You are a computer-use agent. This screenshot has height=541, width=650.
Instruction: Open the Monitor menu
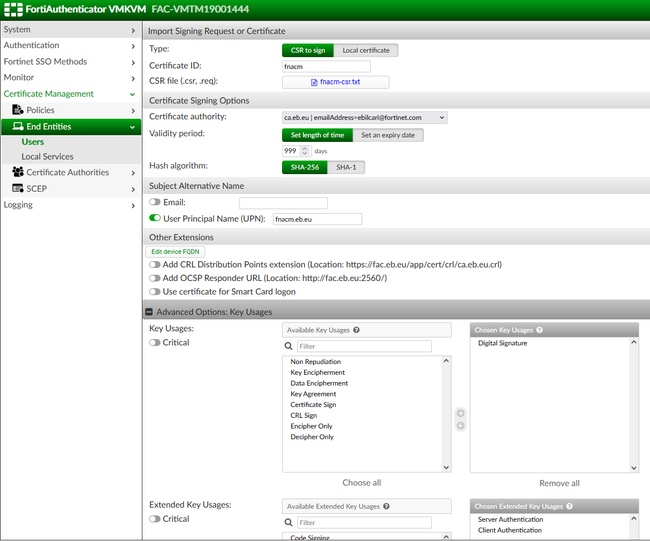tap(71, 78)
